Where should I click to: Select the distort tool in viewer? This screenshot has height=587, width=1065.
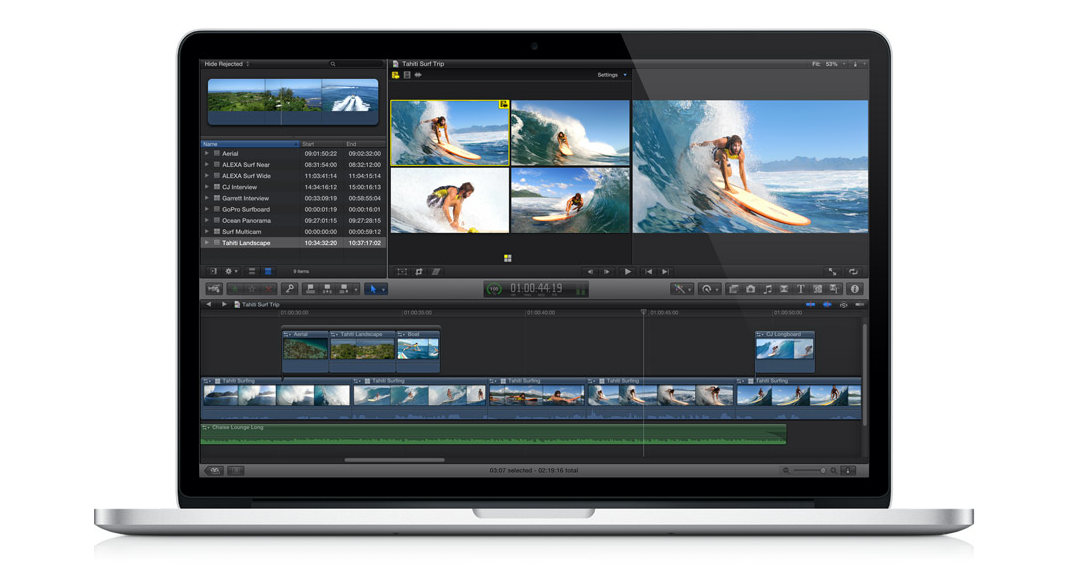point(436,272)
